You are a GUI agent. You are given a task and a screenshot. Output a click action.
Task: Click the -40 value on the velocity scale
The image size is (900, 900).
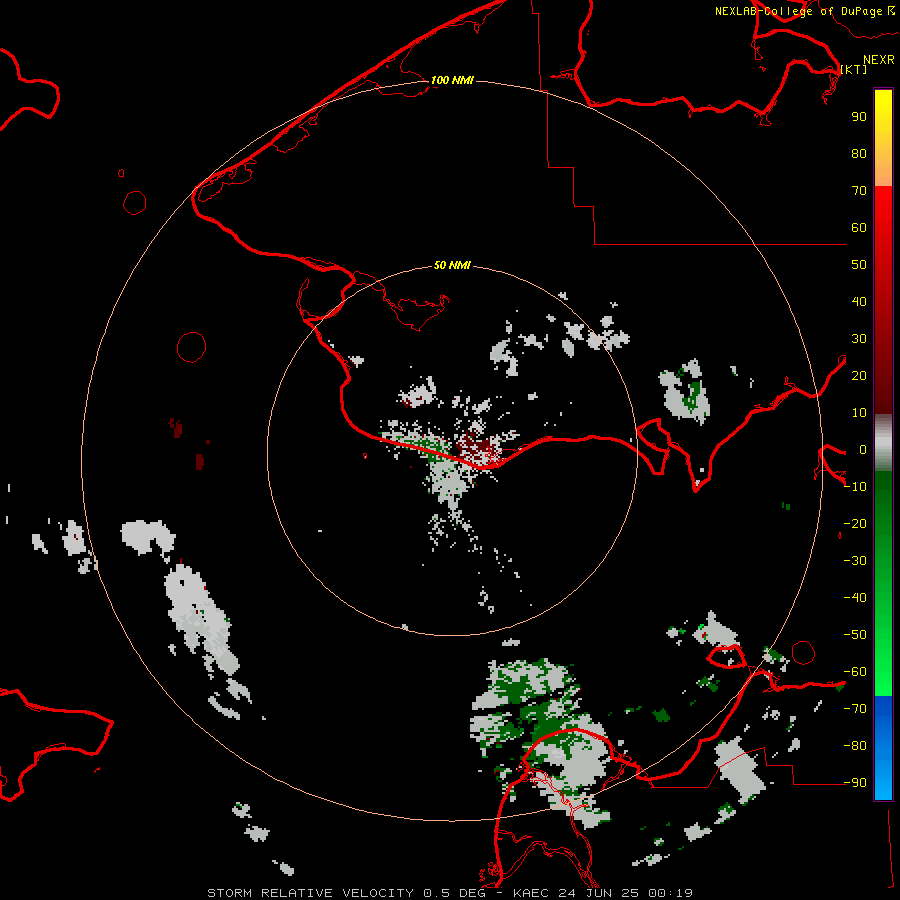855,598
